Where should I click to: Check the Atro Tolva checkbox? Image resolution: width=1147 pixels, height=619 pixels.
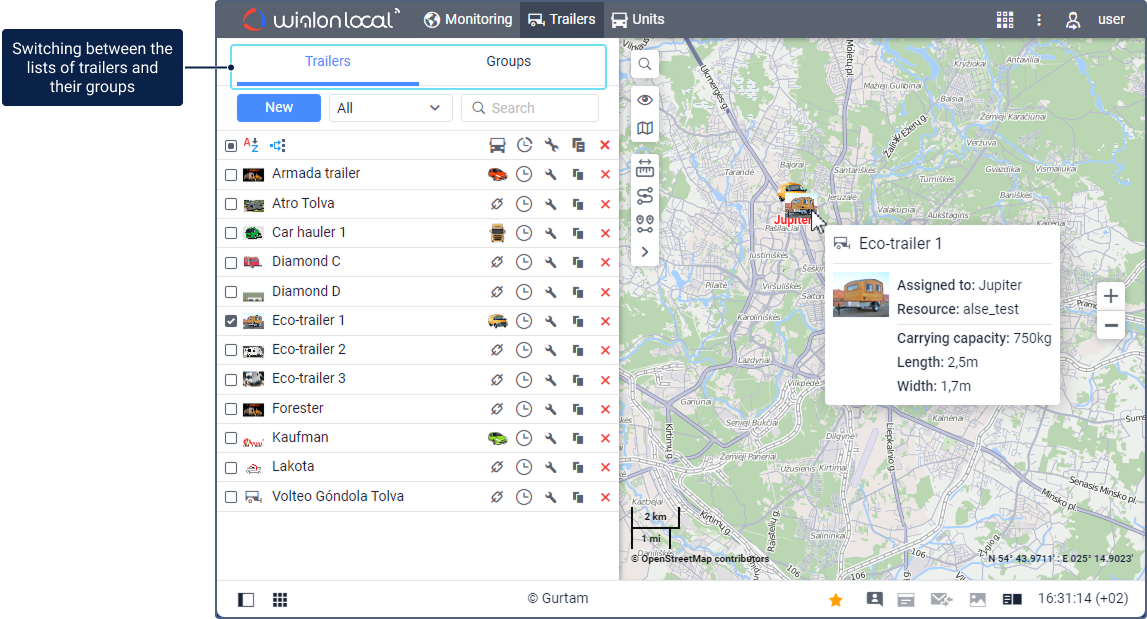click(x=230, y=204)
